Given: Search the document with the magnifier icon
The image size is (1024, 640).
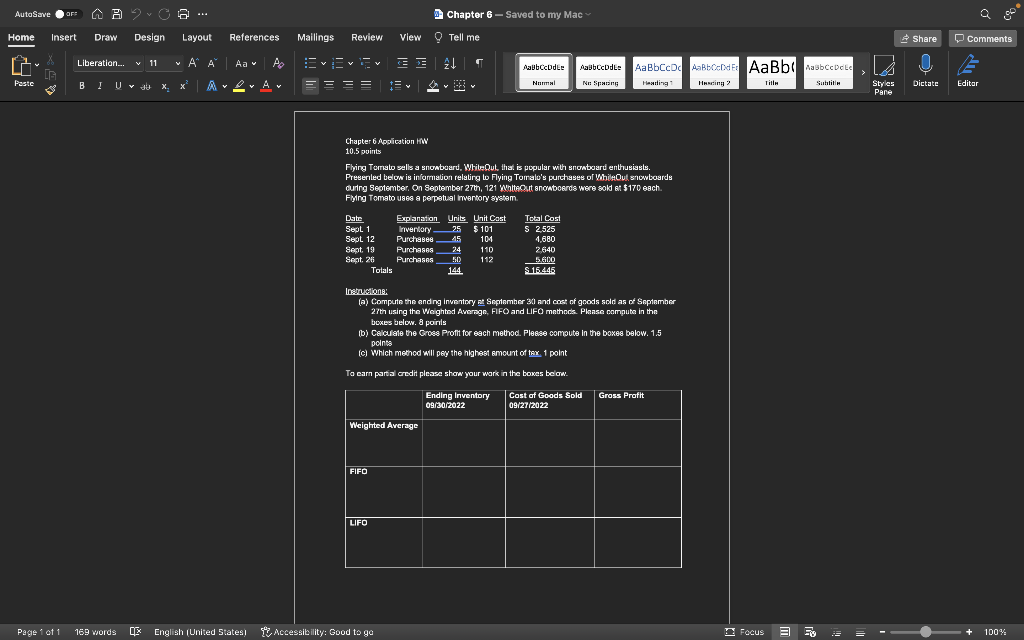Looking at the screenshot, I should (985, 14).
